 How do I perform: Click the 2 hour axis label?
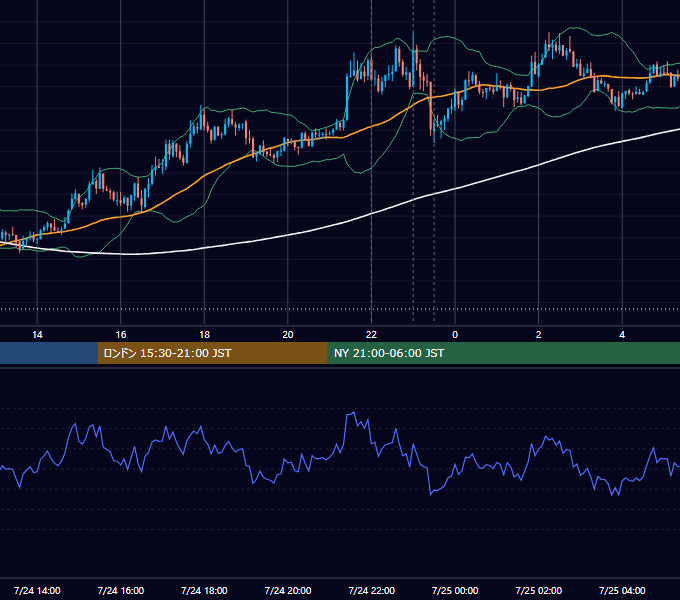539,335
